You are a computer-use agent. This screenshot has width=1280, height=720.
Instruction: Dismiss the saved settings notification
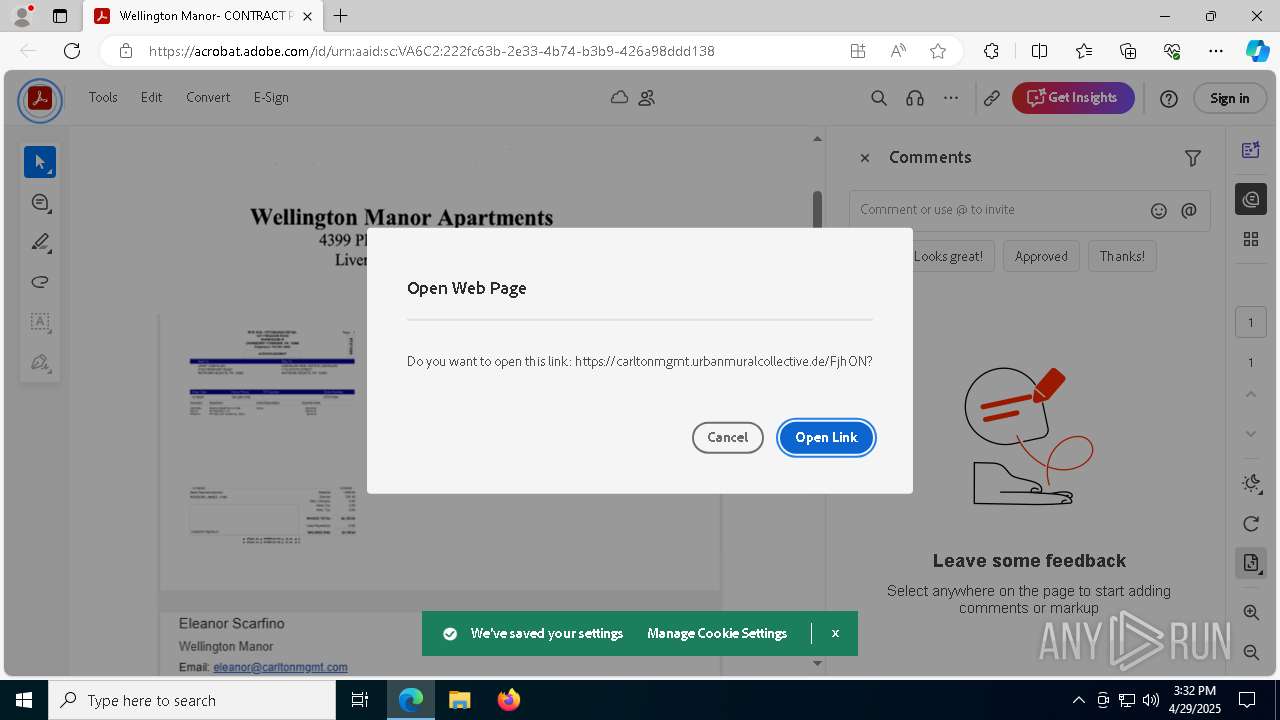pos(835,633)
